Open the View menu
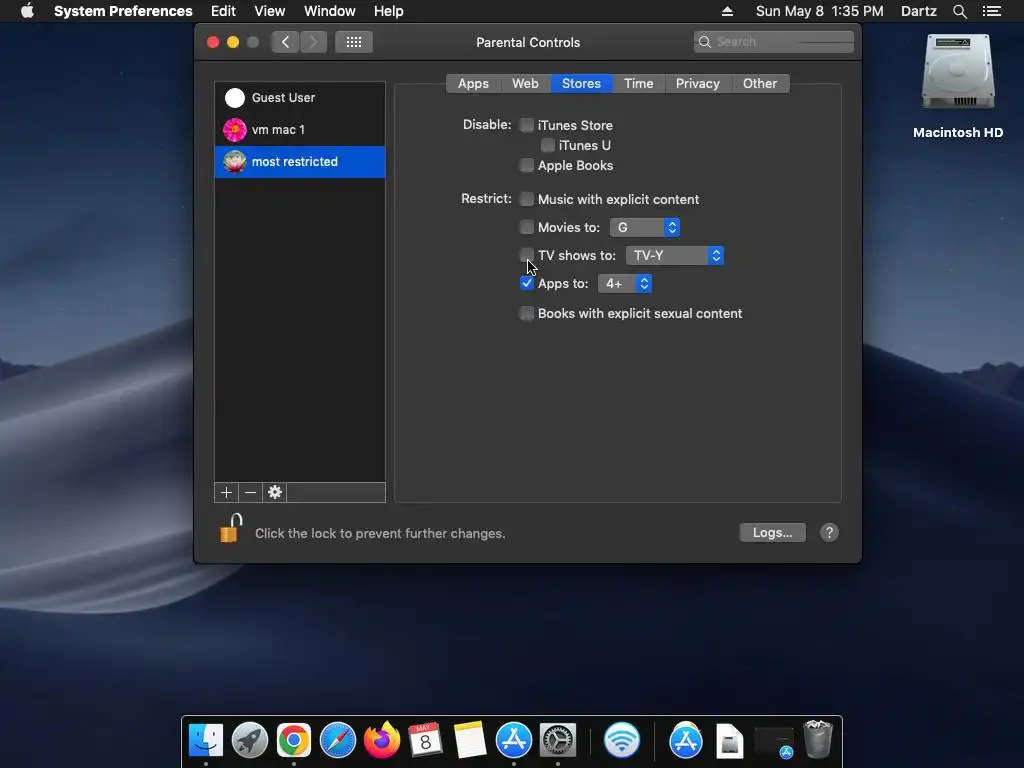This screenshot has width=1024, height=768. (270, 11)
